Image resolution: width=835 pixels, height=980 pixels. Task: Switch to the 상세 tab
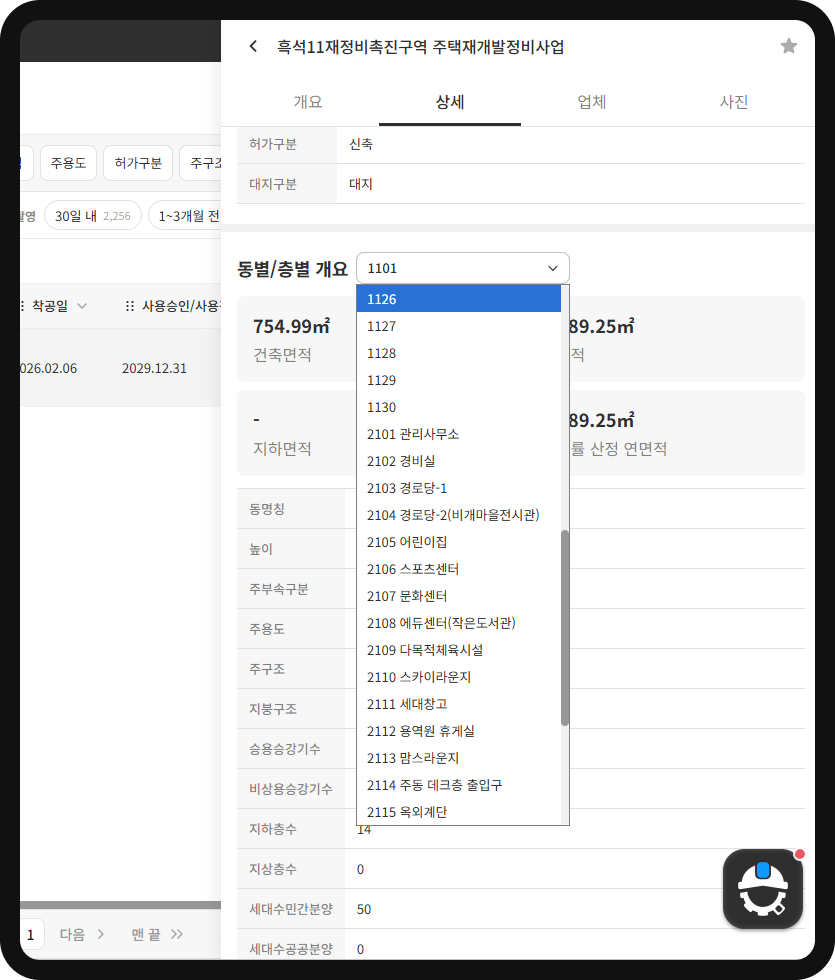tap(450, 102)
